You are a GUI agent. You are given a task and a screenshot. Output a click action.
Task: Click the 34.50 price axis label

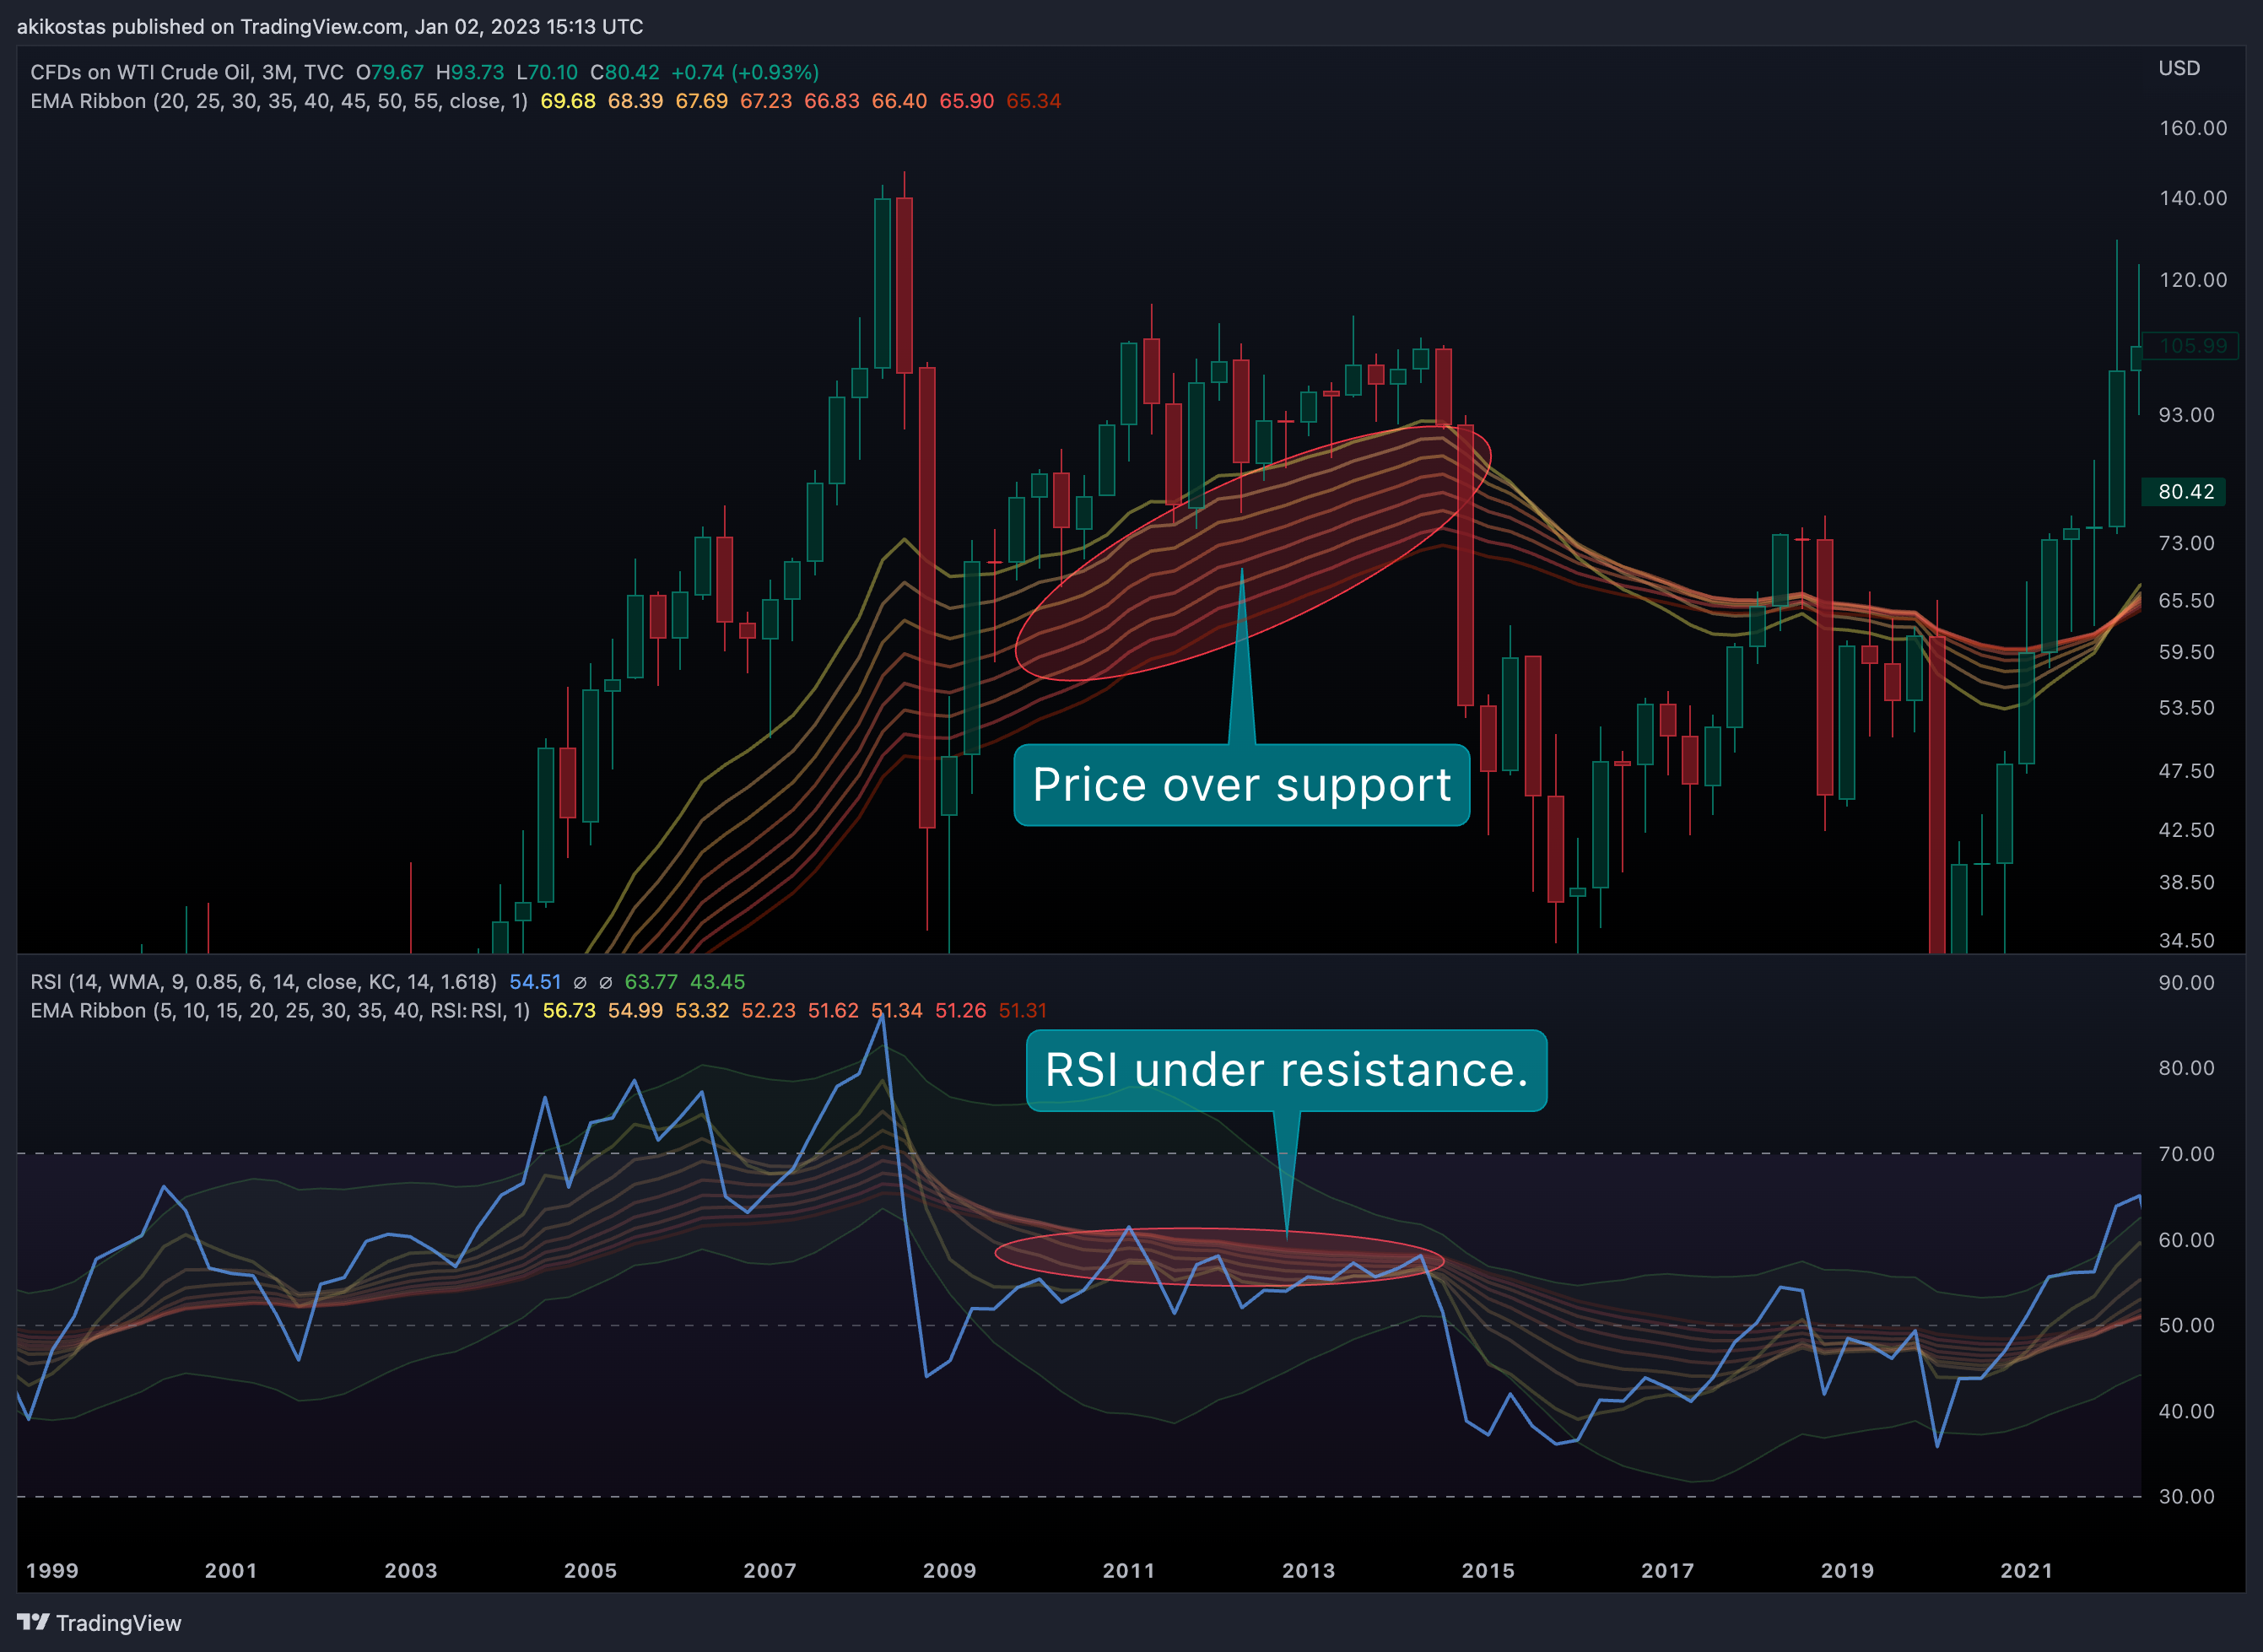coord(2186,940)
